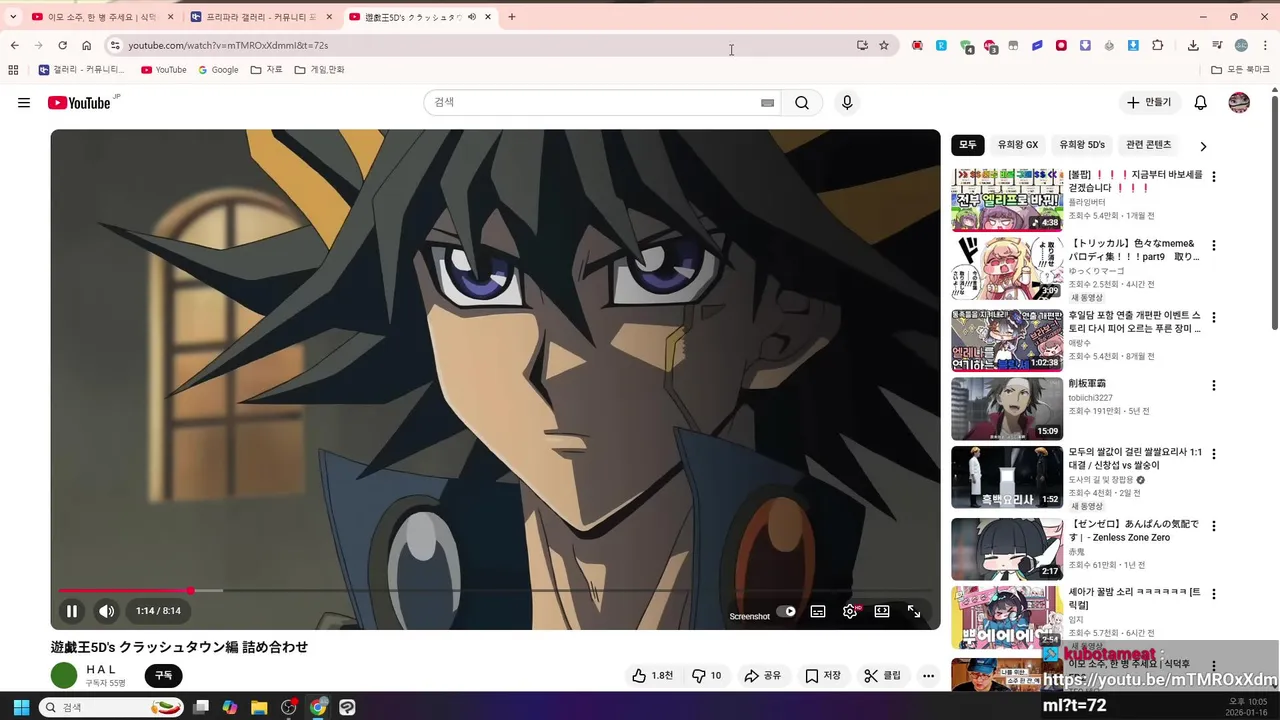The height and width of the screenshot is (720, 1280).
Task: Switch to the 이모 소주 한 병 주세요 tab
Action: [103, 17]
